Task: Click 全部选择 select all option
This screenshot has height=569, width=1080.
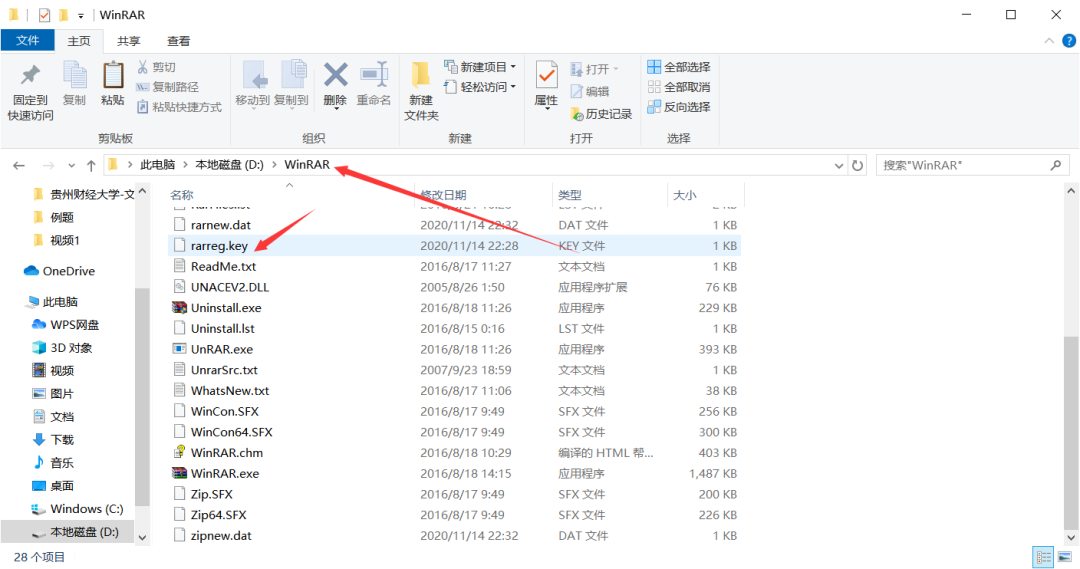Action: tap(678, 67)
